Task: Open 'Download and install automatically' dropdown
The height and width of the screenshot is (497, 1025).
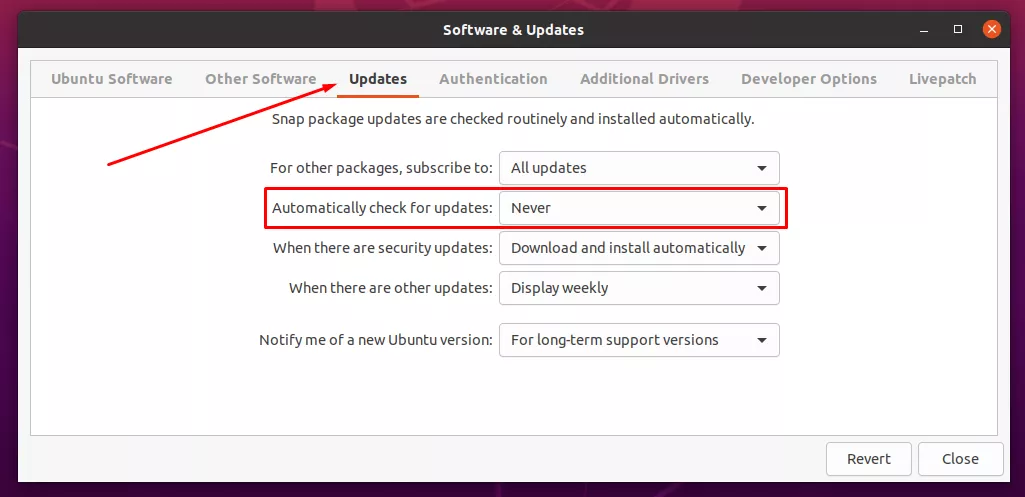Action: 639,248
